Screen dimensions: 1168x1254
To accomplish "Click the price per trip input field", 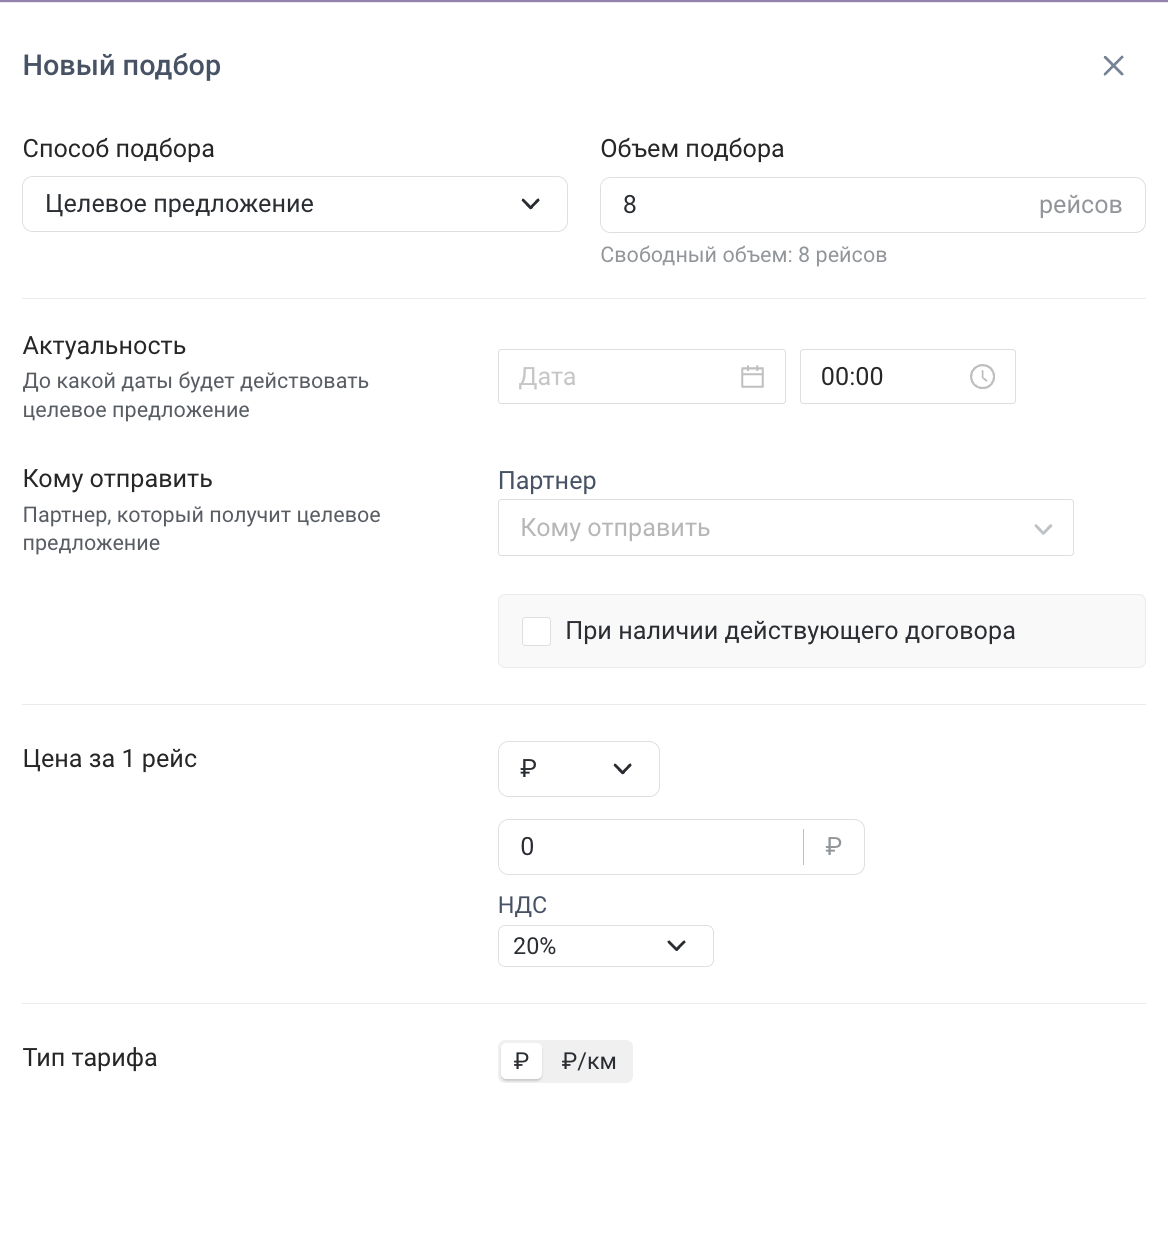I will tap(650, 847).
